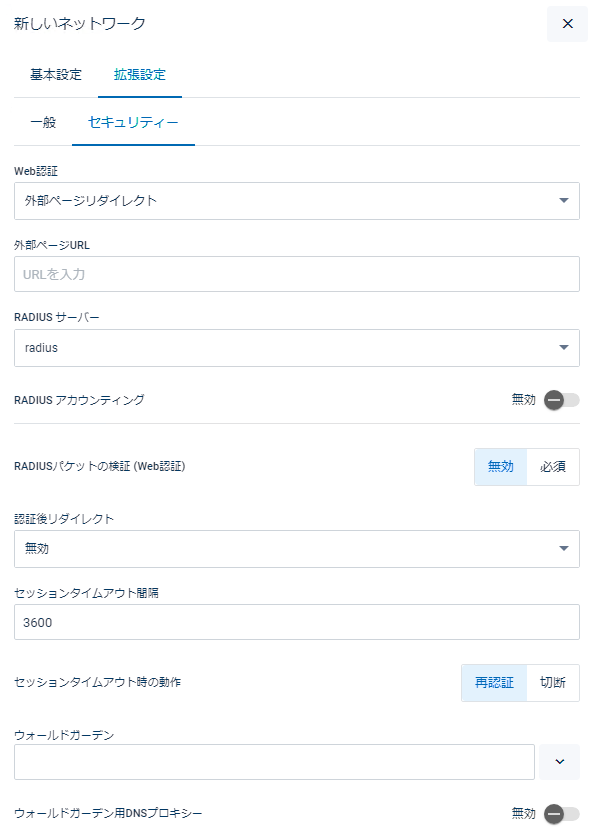
Task: Set RADIUSパケットの検証 to 必須
Action: coord(553,466)
